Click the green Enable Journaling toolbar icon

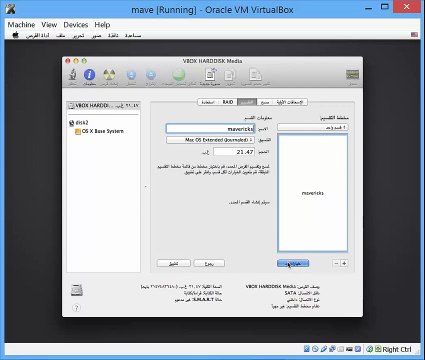(179, 76)
